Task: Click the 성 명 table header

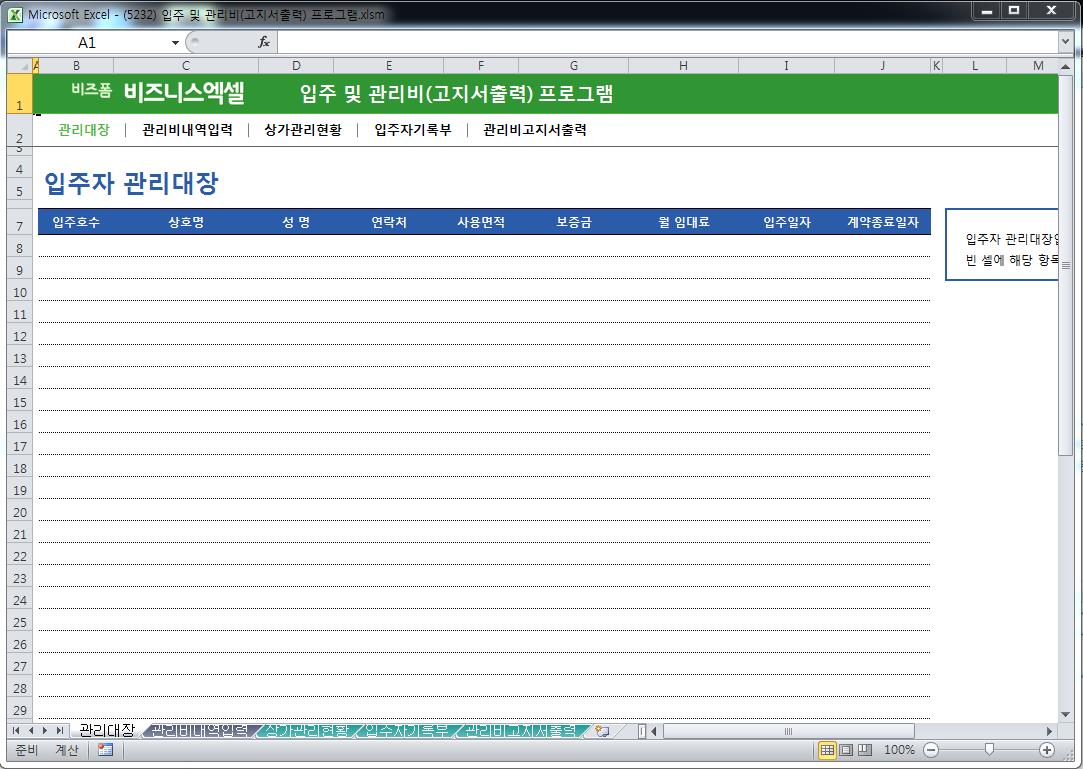Action: tap(296, 222)
